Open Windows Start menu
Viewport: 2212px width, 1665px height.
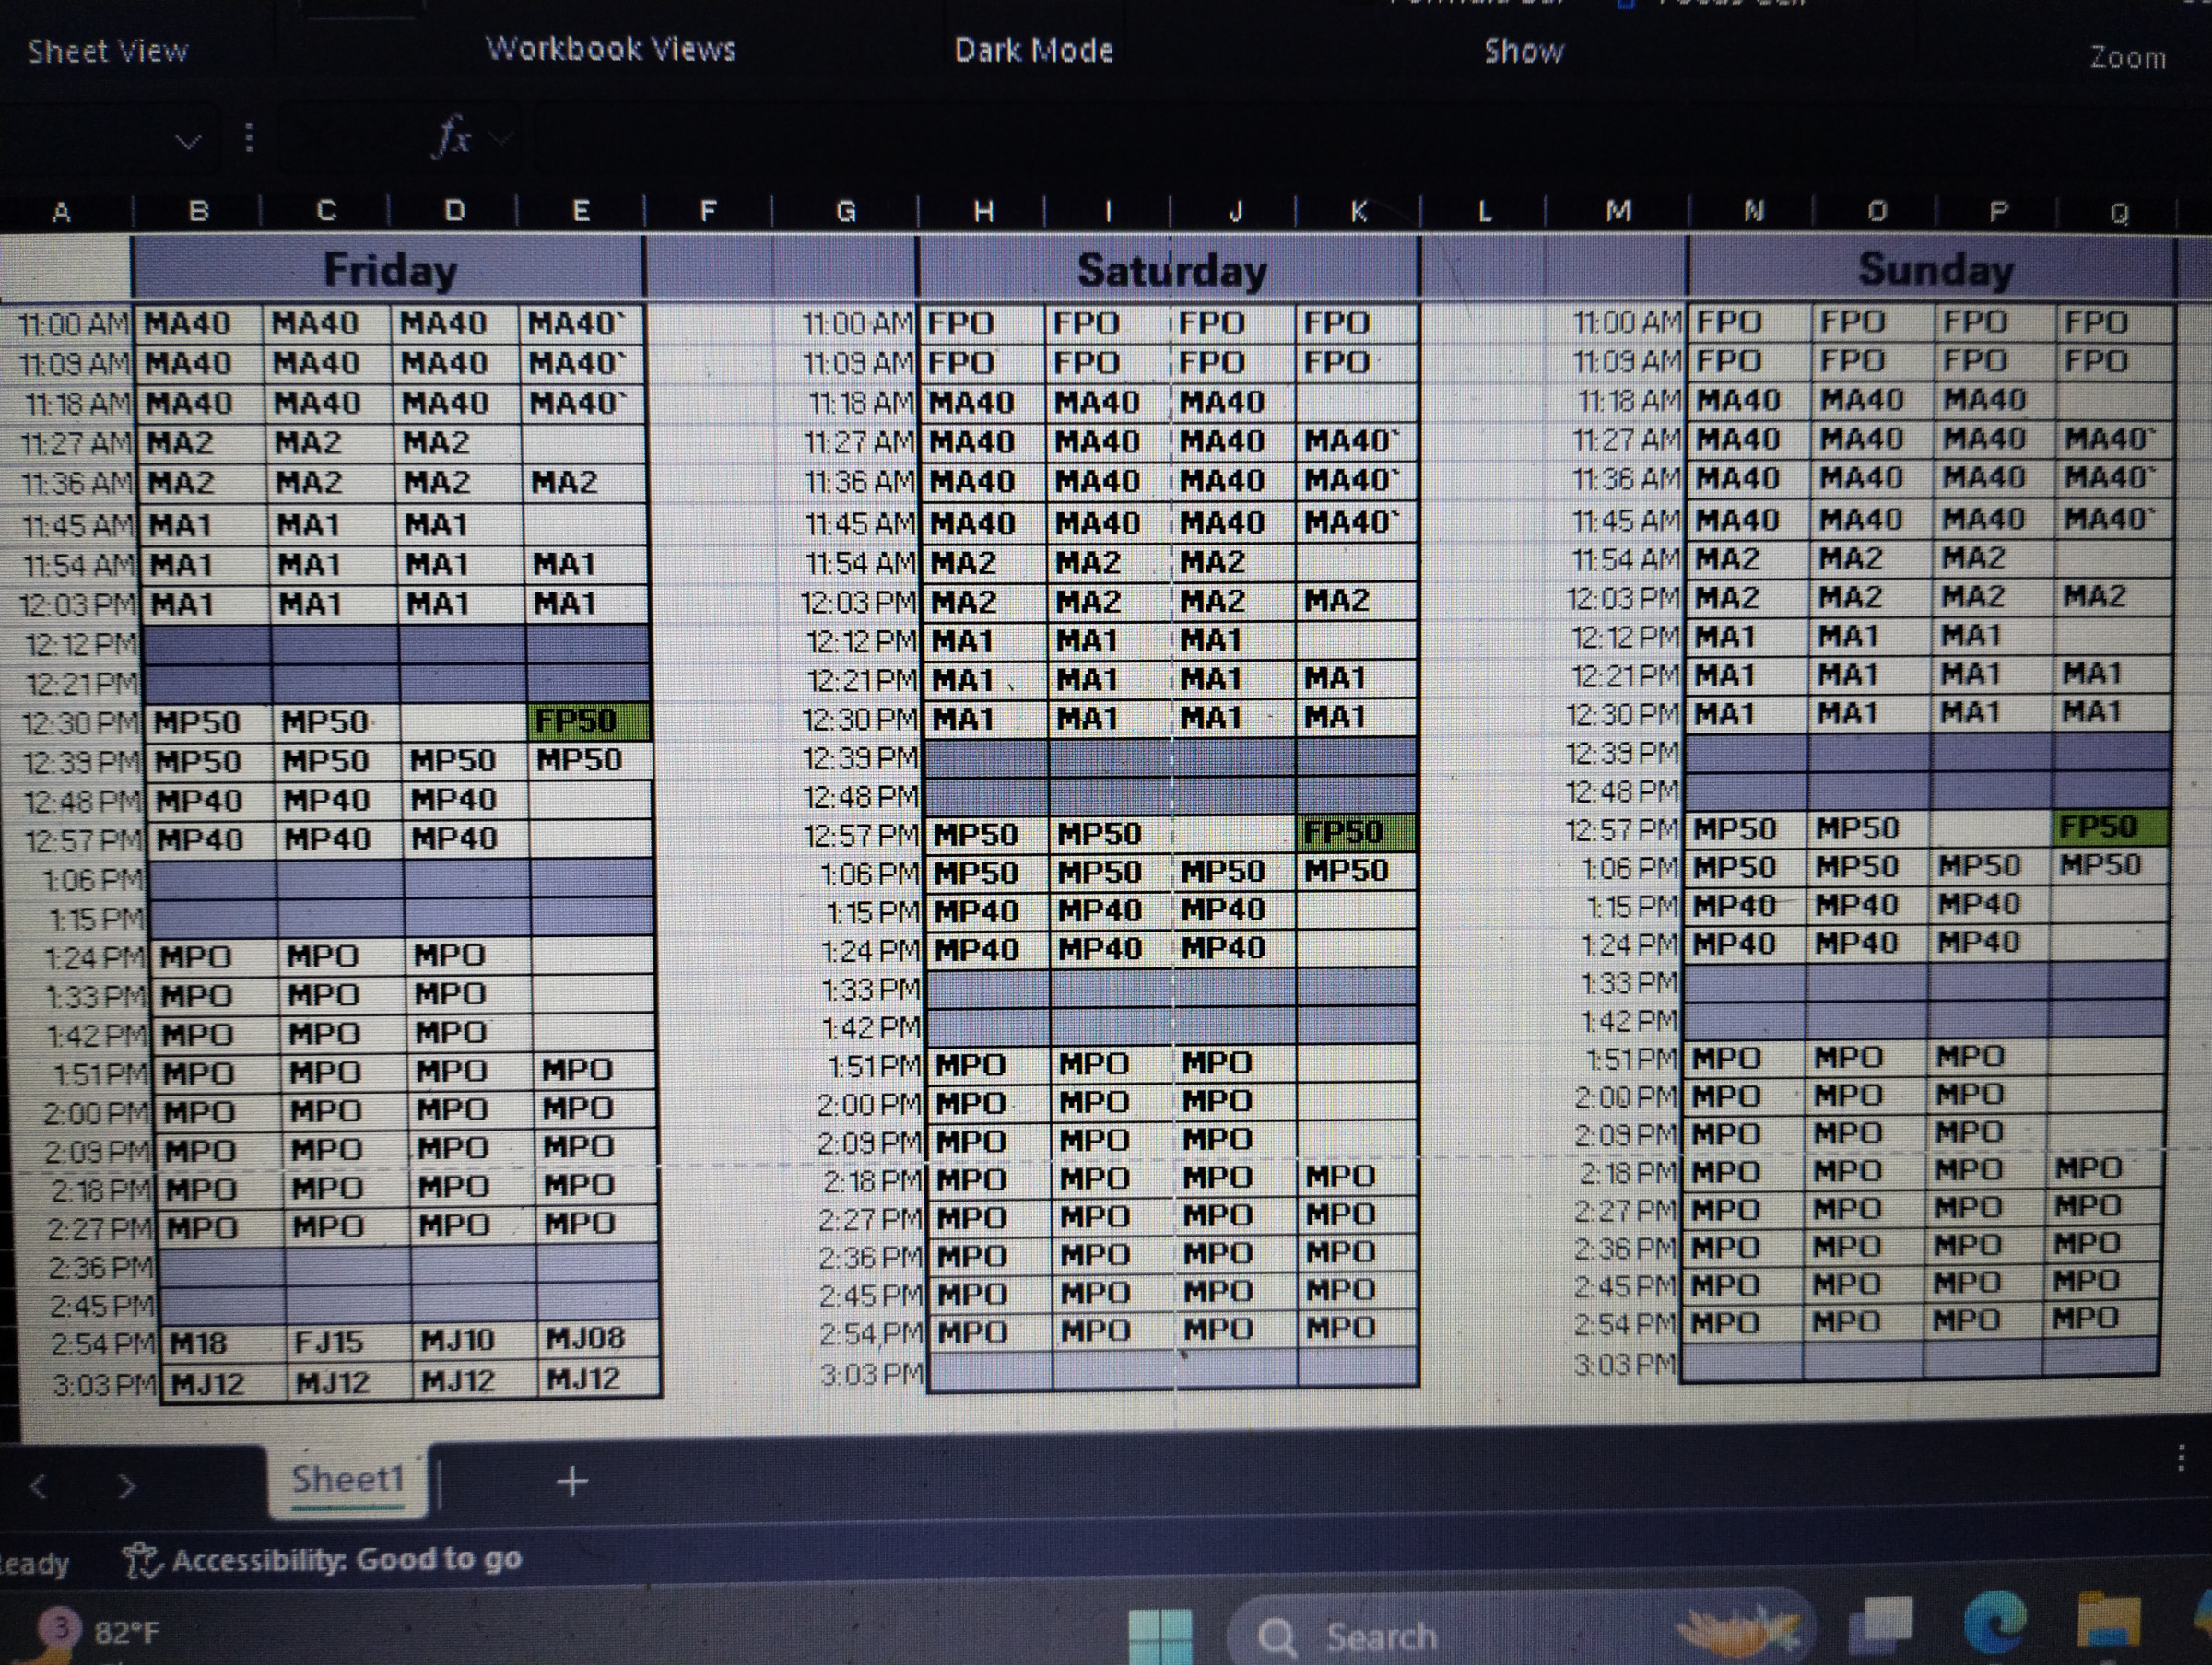coord(1160,1636)
